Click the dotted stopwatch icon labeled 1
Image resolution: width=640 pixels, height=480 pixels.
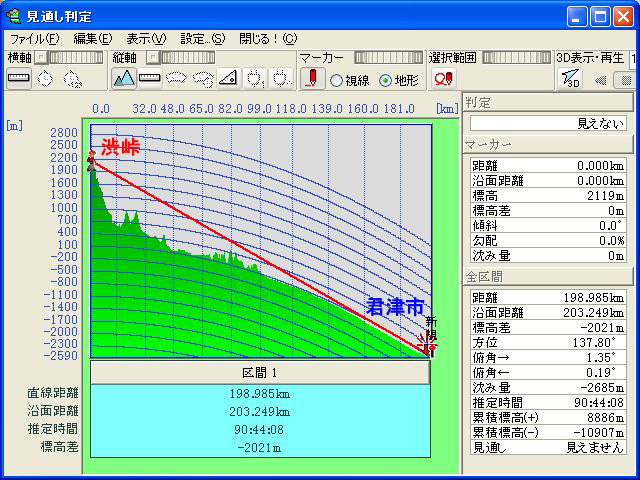tap(255, 78)
